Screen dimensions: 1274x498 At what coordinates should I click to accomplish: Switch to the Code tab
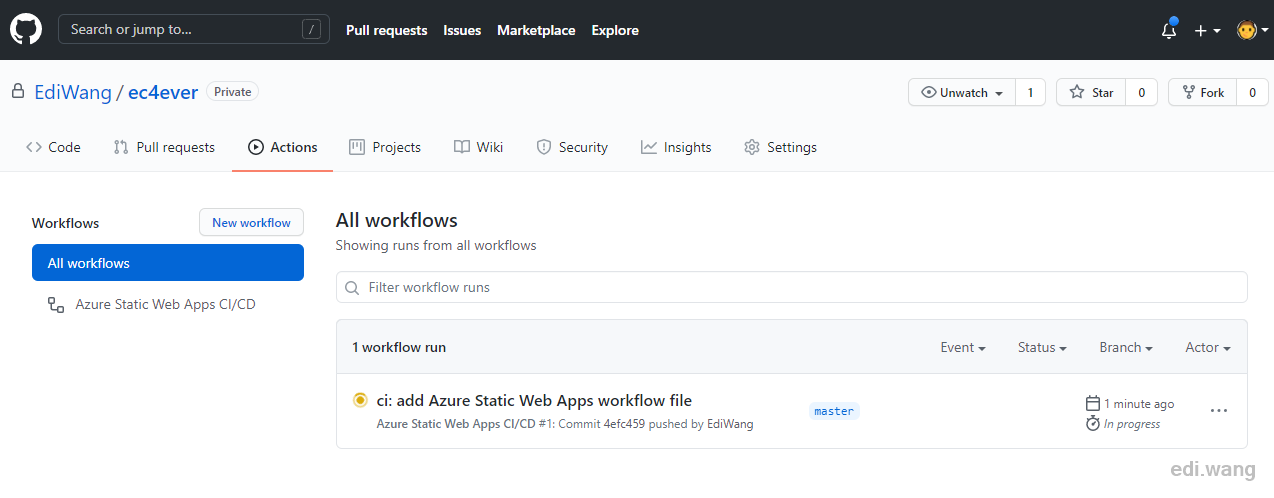pyautogui.click(x=54, y=147)
